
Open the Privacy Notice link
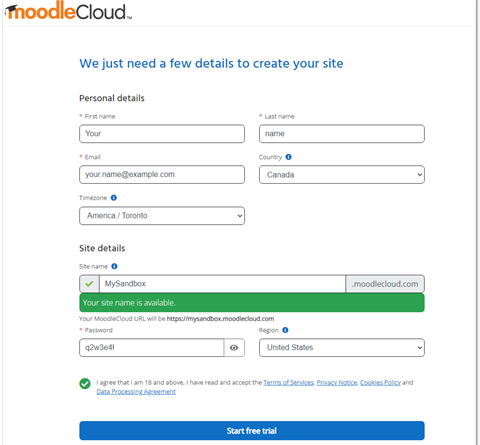(337, 382)
